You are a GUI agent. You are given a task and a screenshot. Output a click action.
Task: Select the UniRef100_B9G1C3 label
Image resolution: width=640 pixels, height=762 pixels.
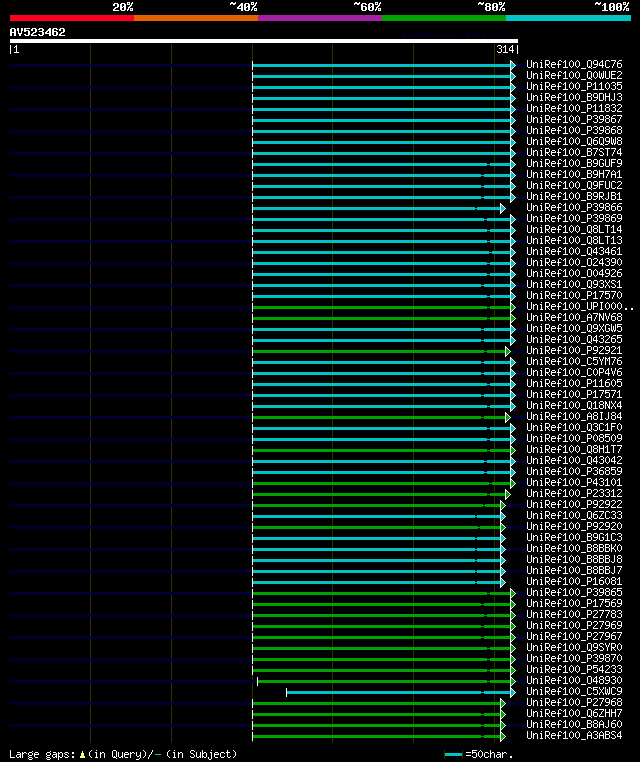coord(574,537)
